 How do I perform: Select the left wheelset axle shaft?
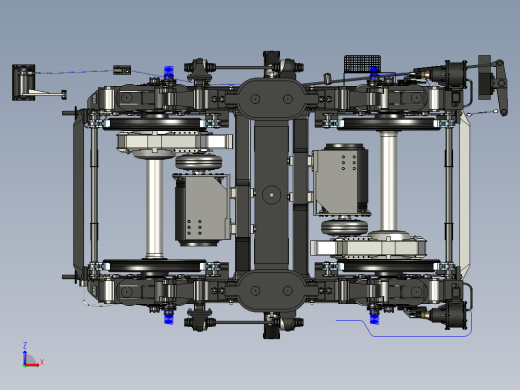tap(154, 208)
